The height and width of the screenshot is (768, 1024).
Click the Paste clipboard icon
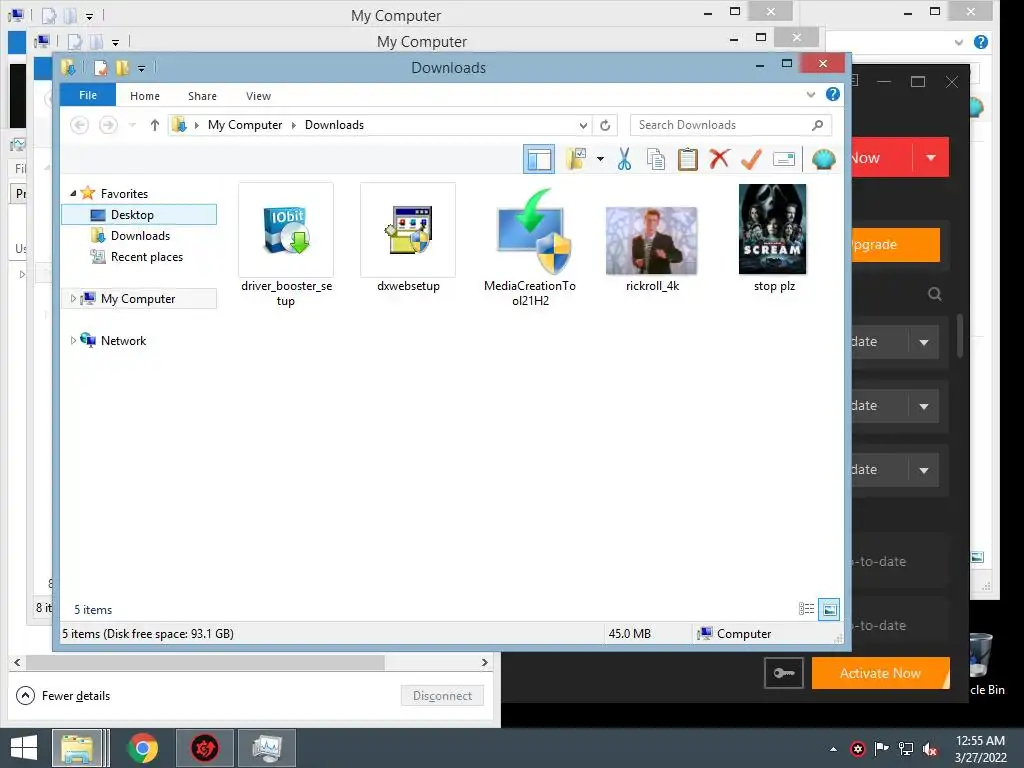[x=688, y=159]
